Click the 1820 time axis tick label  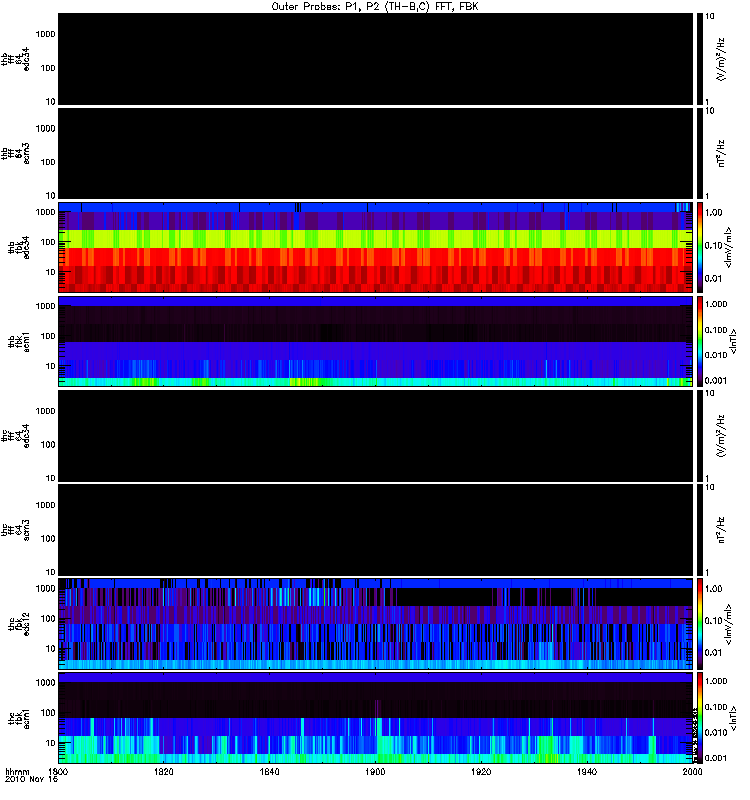pyautogui.click(x=164, y=771)
